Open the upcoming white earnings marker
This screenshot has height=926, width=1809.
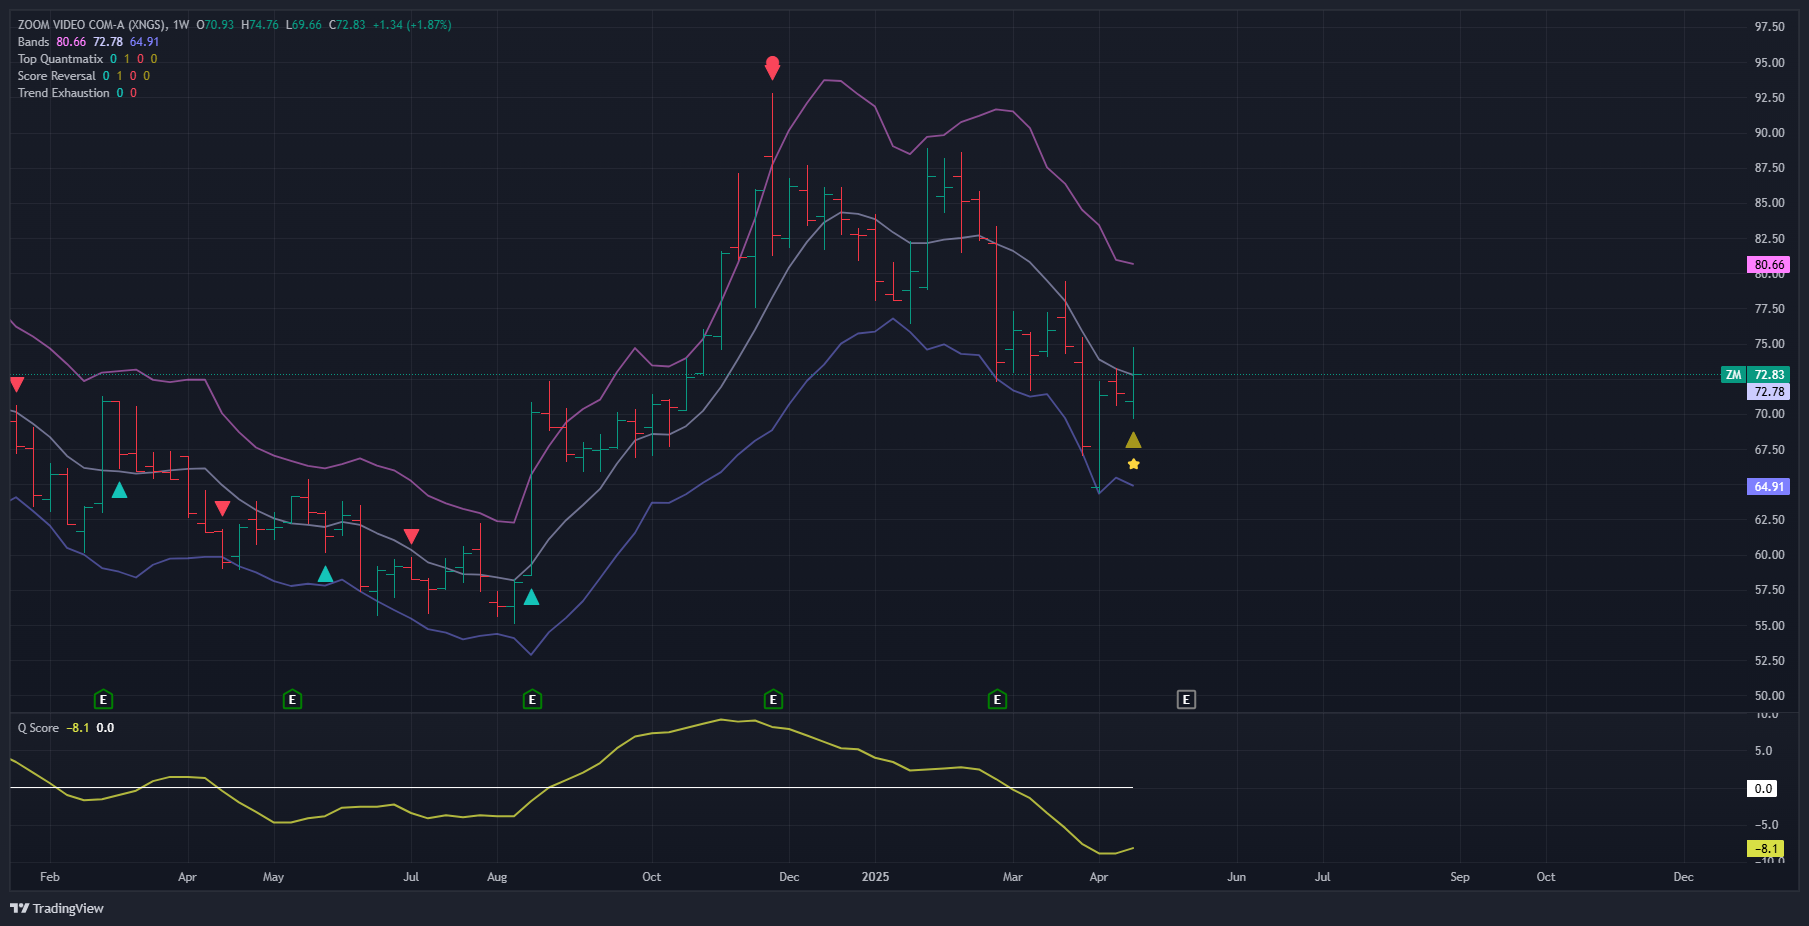(x=1186, y=699)
